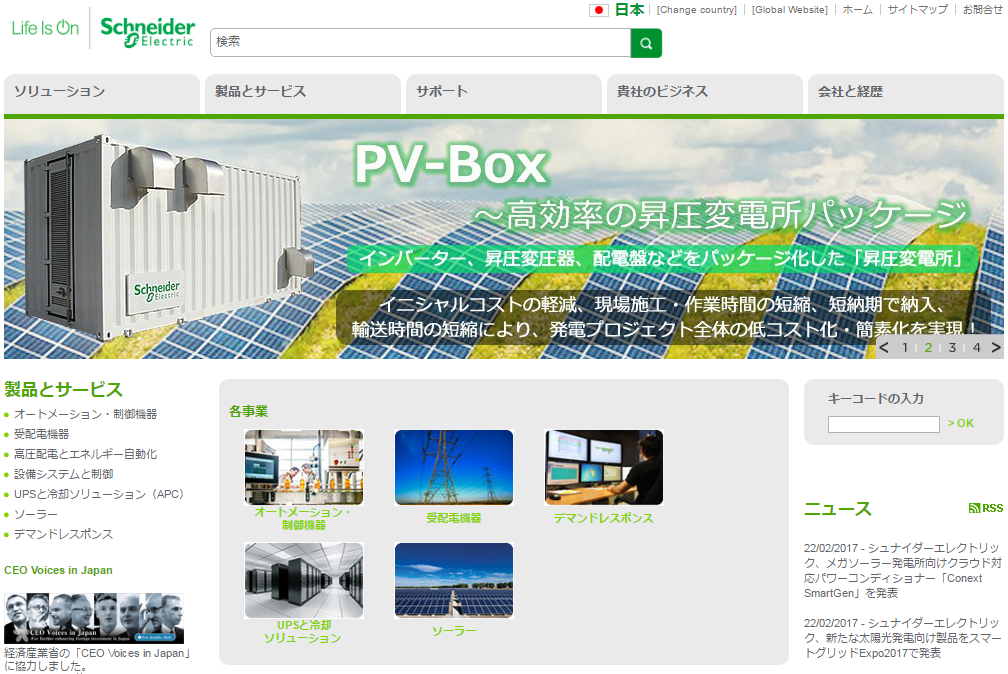This screenshot has height=674, width=1008.
Task: Click the green search magnifier button
Action: coord(646,43)
